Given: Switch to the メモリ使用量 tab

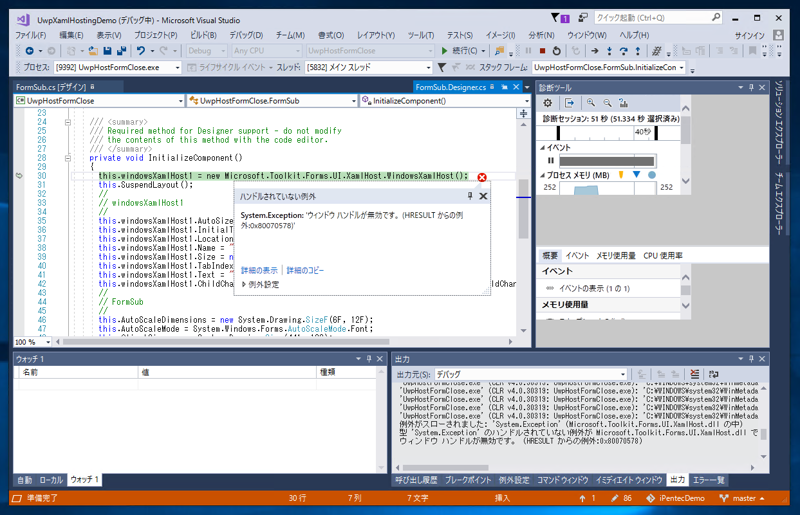Looking at the screenshot, I should pyautogui.click(x=616, y=256).
